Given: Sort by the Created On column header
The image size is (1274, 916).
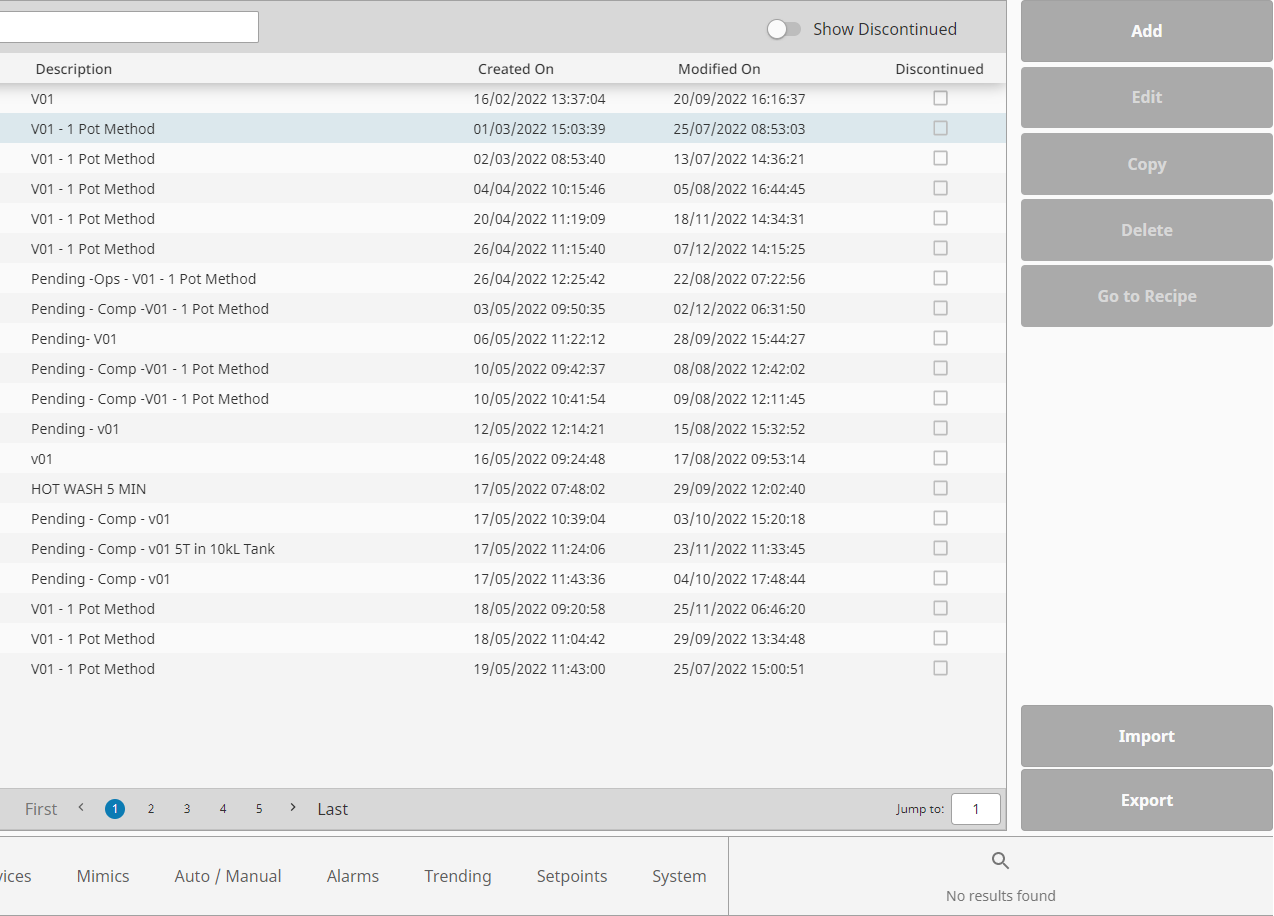Looking at the screenshot, I should (516, 69).
